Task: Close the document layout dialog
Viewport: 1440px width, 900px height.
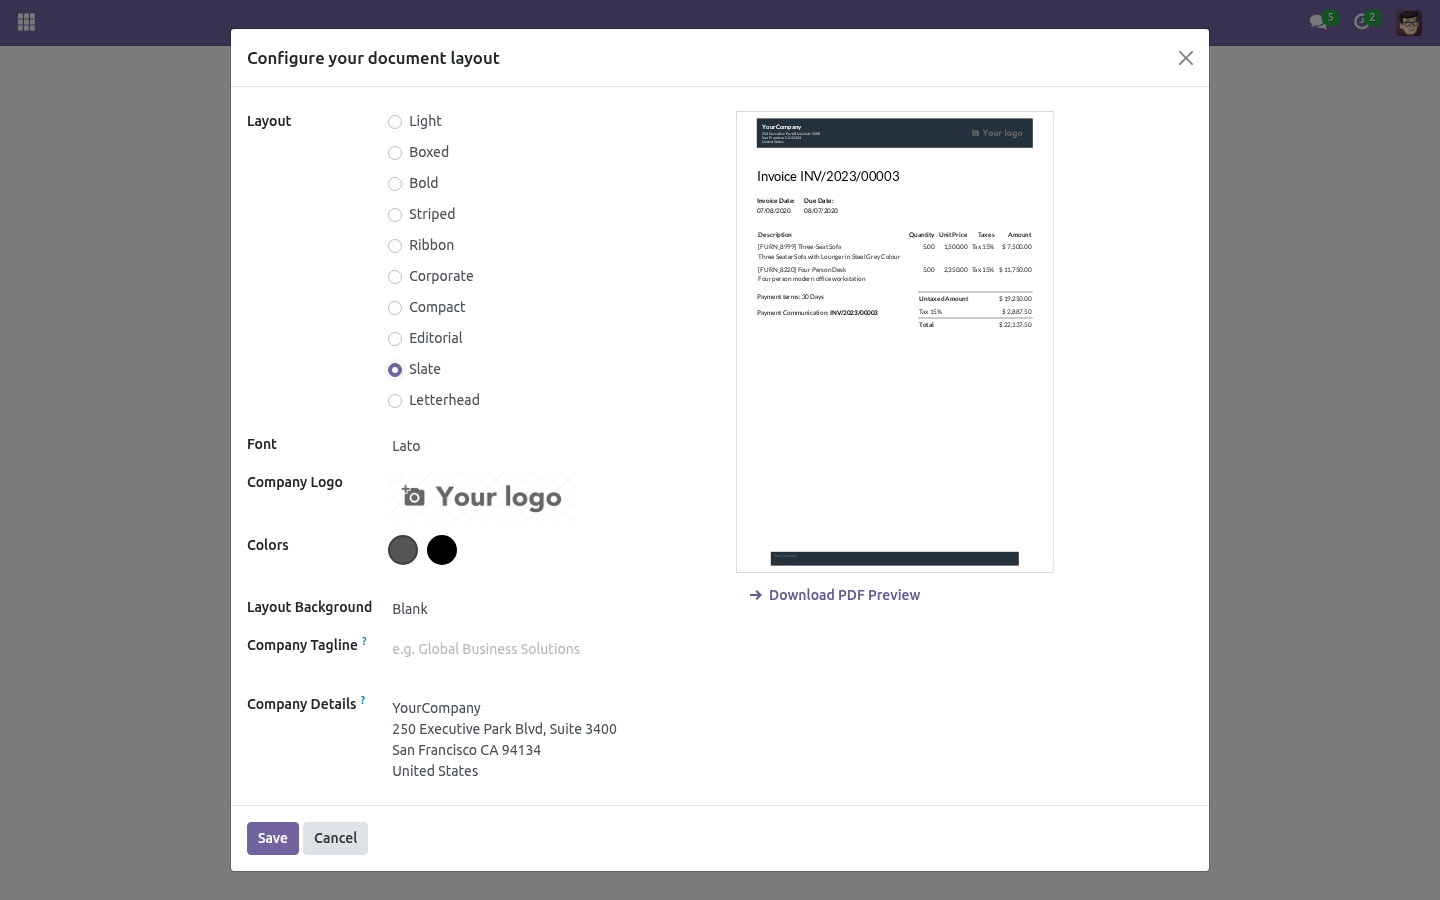Action: [1186, 58]
